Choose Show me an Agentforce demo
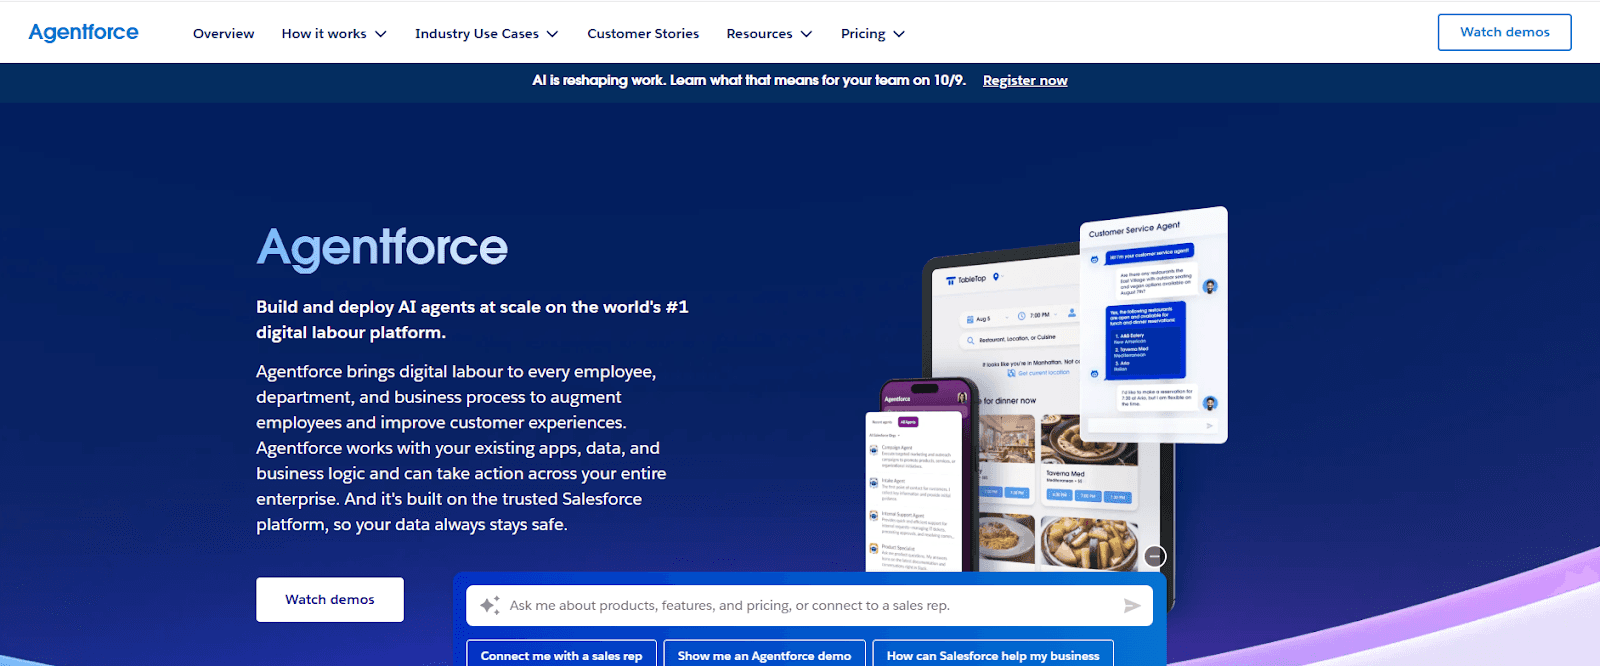Screen dimensions: 1600x666 pyautogui.click(x=764, y=654)
